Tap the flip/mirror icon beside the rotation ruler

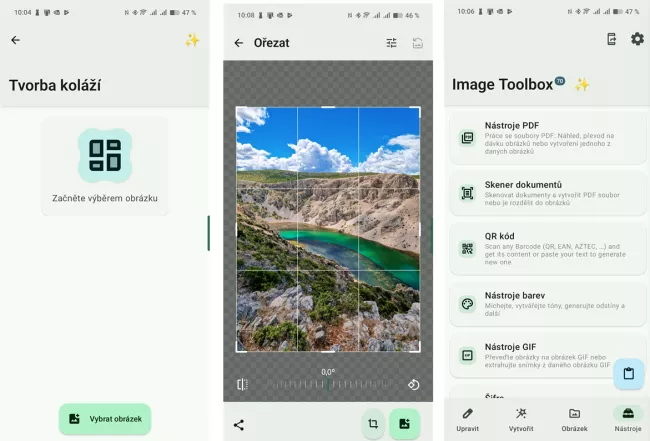[242, 384]
